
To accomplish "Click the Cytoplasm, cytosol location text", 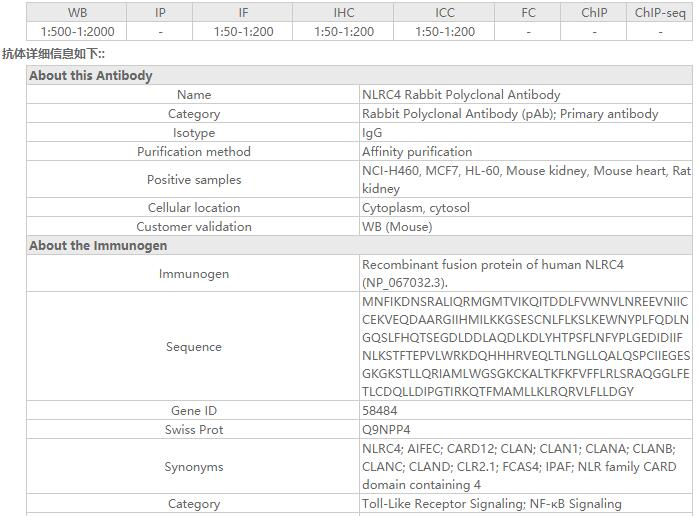I will point(416,208).
